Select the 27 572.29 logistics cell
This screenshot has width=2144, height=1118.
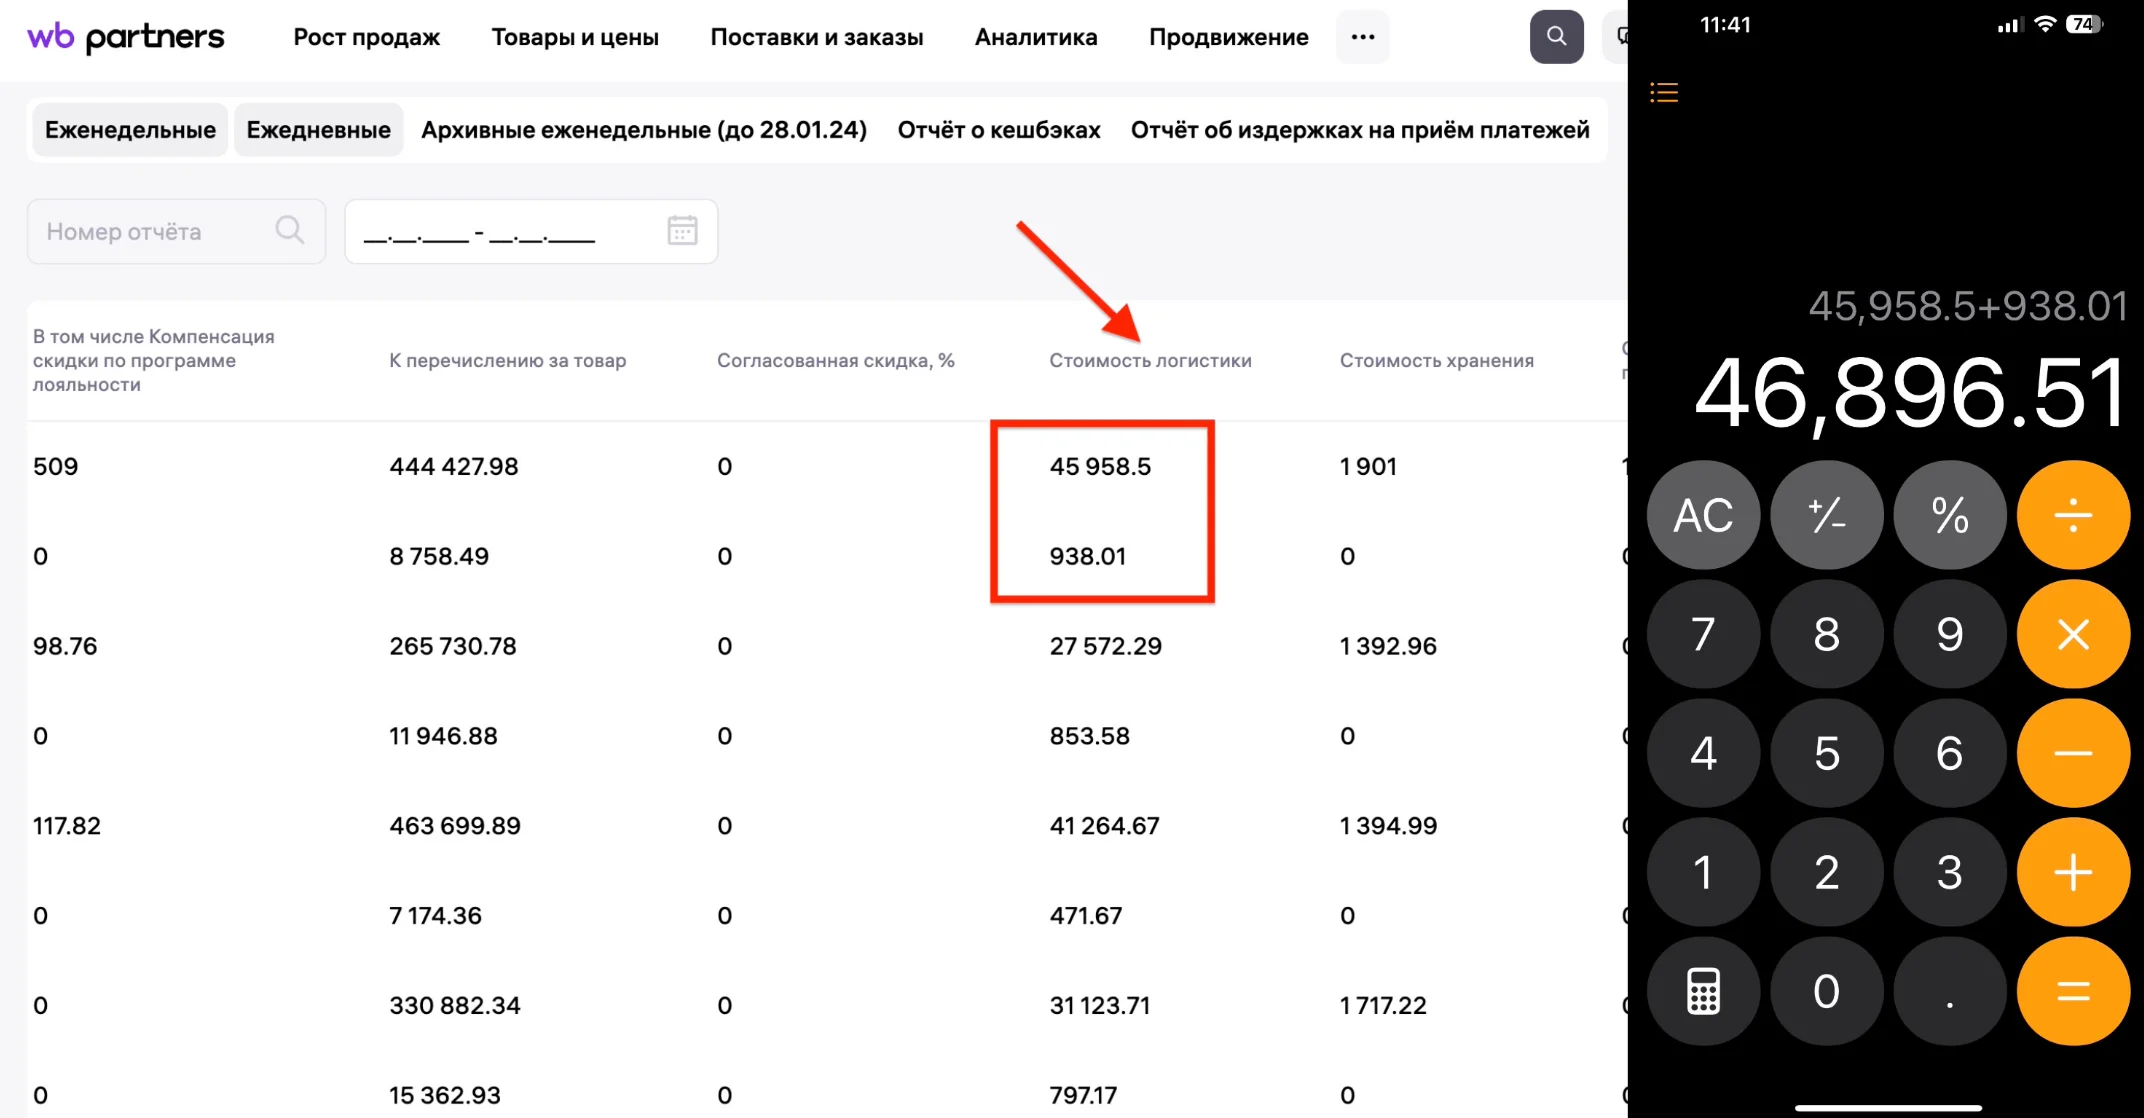tap(1105, 646)
